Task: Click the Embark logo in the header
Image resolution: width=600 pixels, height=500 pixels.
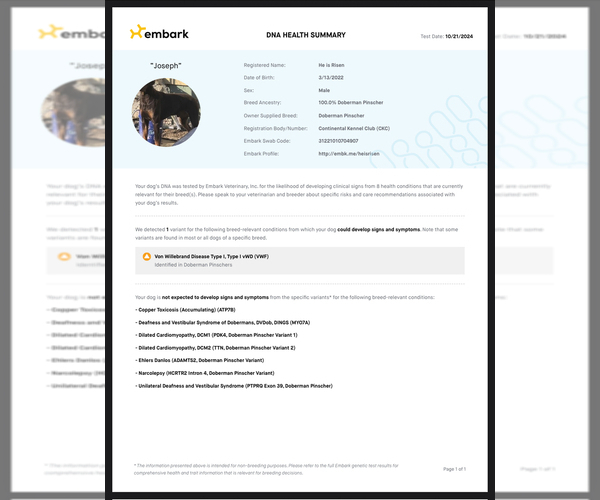Action: pos(159,34)
